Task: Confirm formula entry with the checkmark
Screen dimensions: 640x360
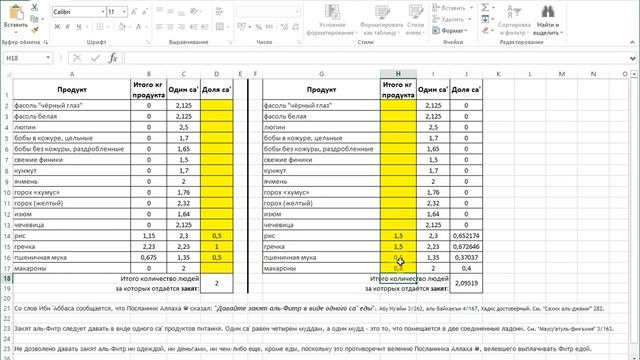Action: tap(95, 58)
